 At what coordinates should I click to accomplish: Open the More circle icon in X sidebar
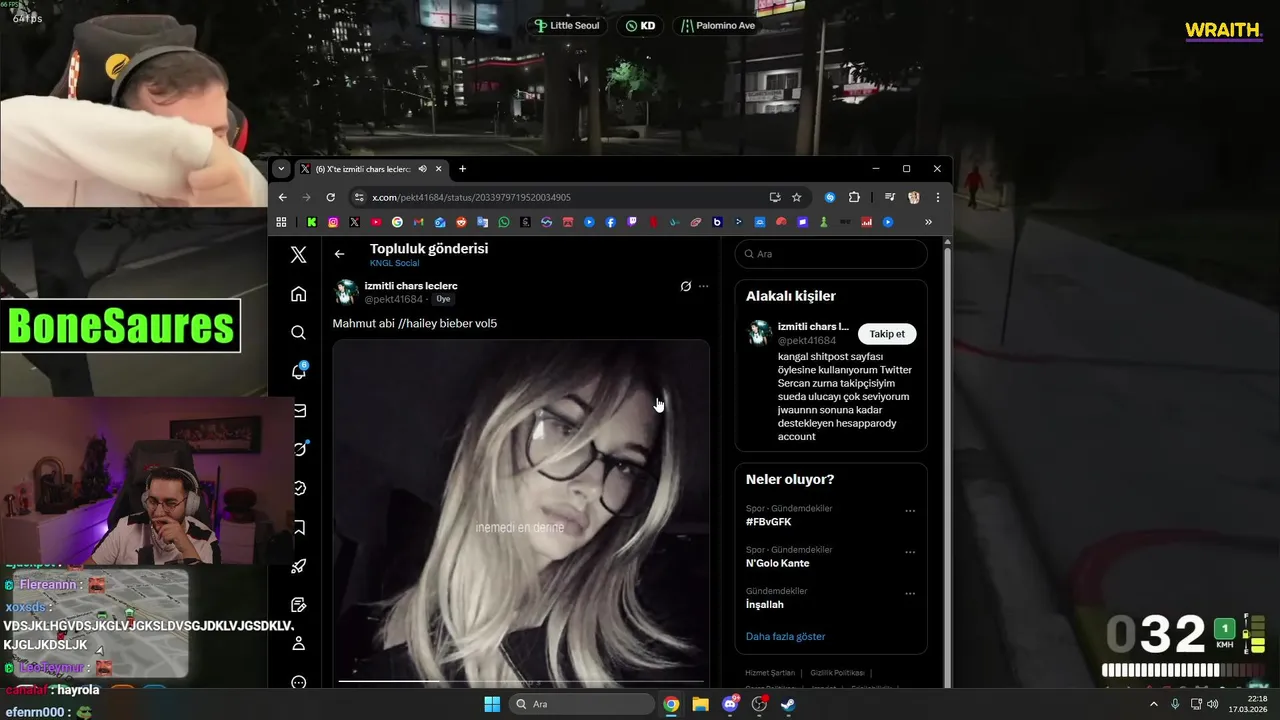(298, 682)
